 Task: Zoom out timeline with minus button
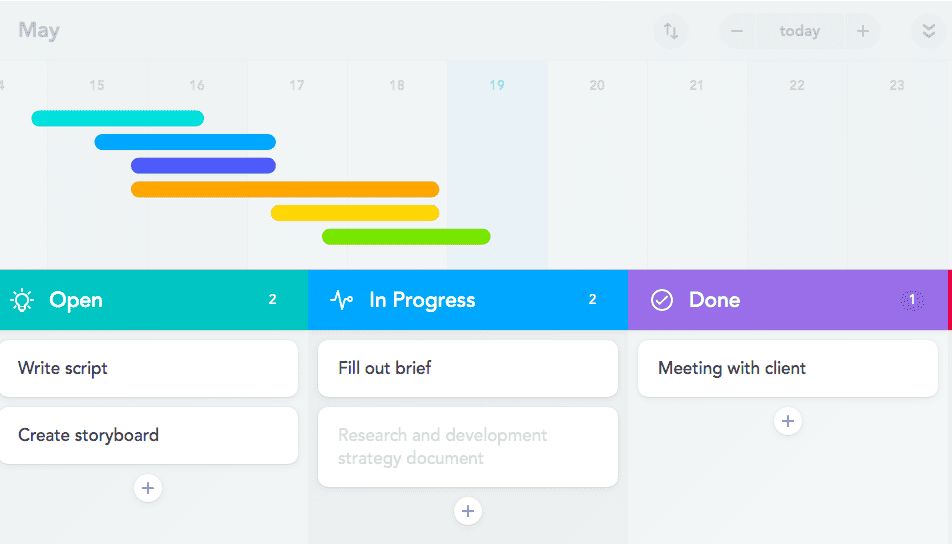tap(737, 31)
